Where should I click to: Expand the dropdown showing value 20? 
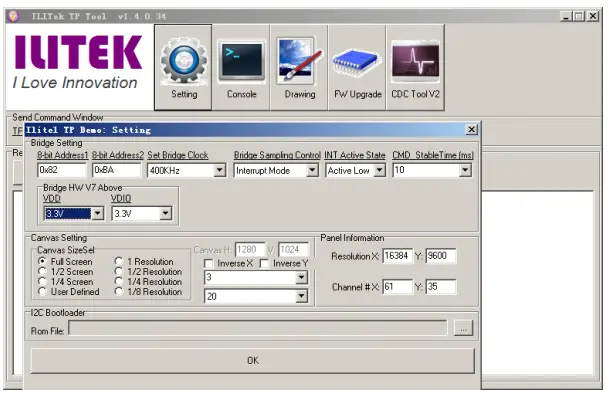[x=301, y=297]
